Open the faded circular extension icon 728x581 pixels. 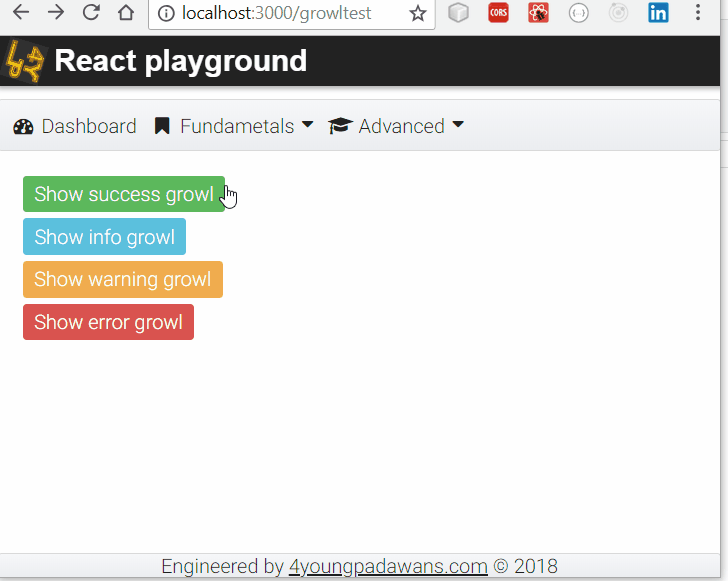[618, 13]
